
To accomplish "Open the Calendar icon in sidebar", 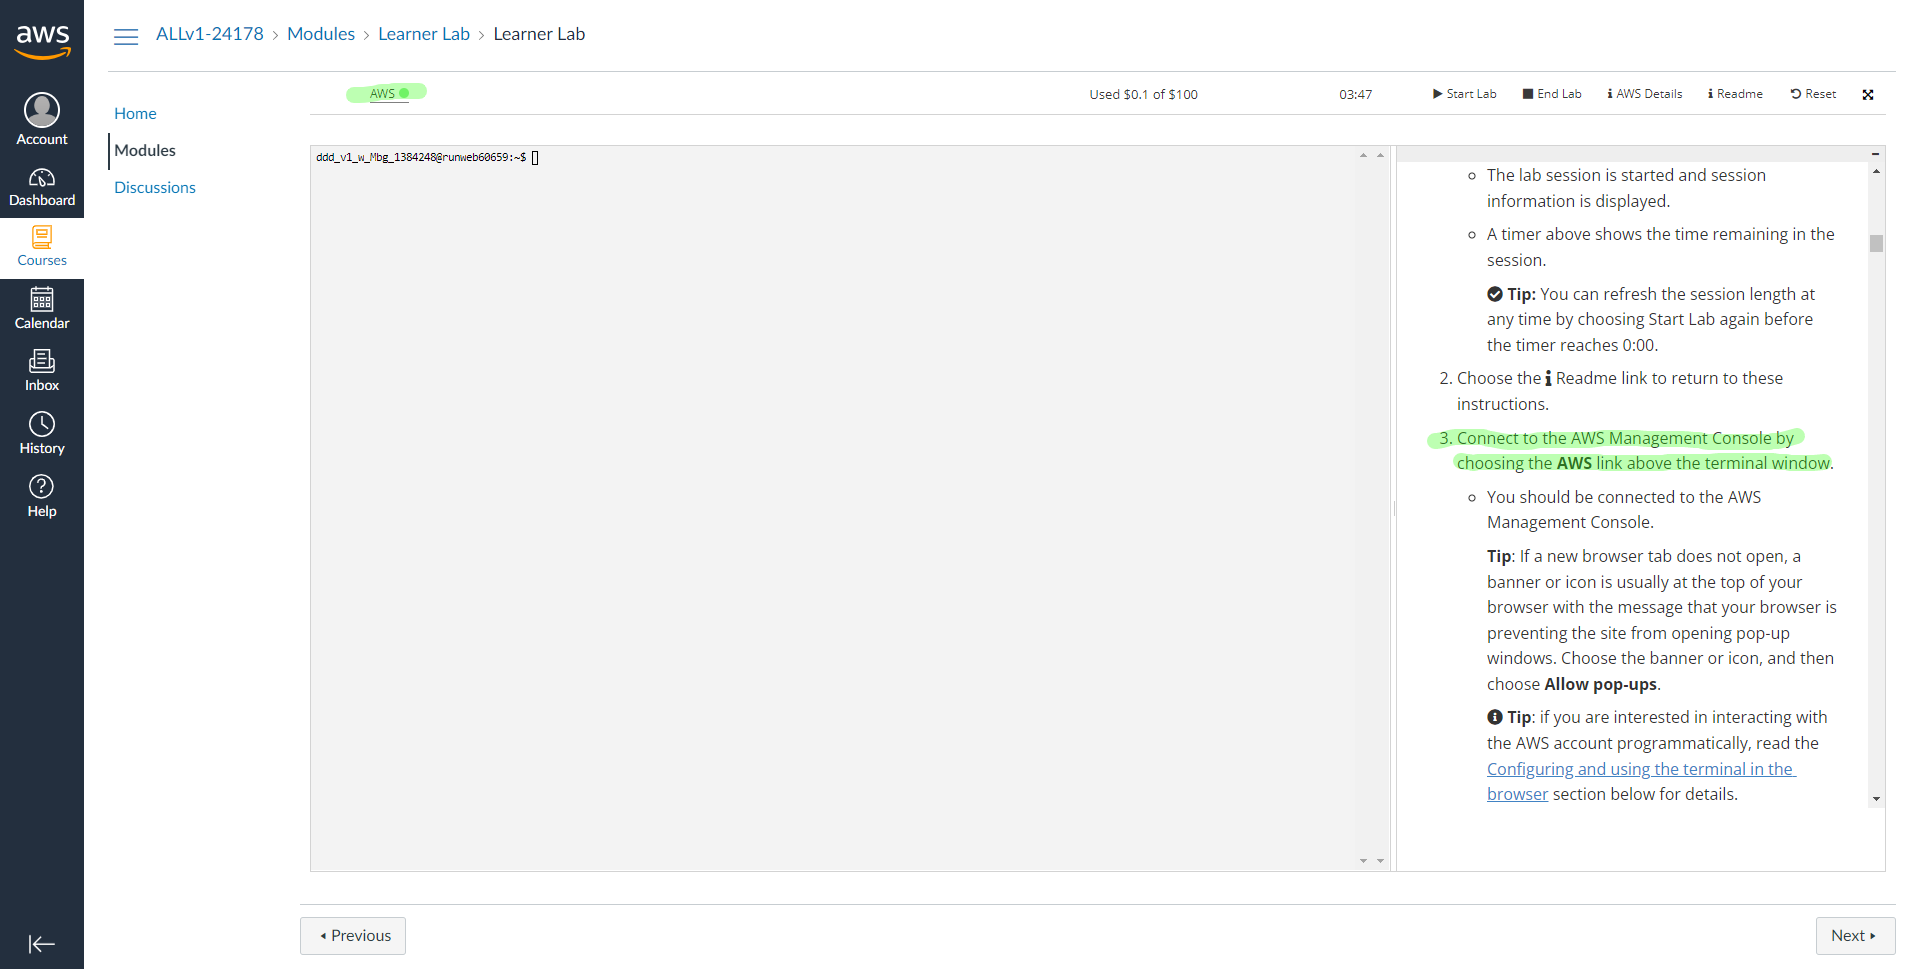I will 42,300.
